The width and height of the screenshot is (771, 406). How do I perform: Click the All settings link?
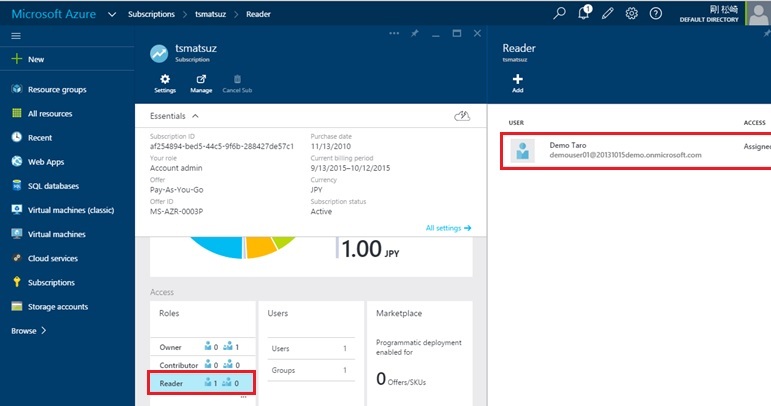pyautogui.click(x=448, y=228)
